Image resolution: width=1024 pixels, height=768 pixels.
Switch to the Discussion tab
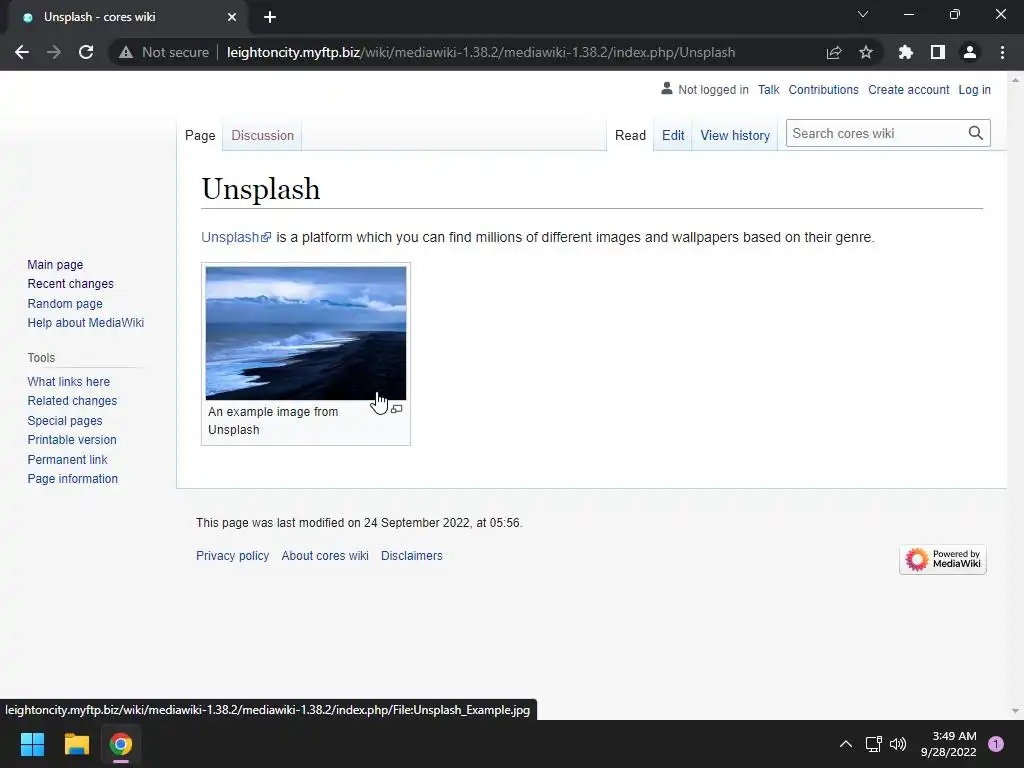click(x=263, y=135)
